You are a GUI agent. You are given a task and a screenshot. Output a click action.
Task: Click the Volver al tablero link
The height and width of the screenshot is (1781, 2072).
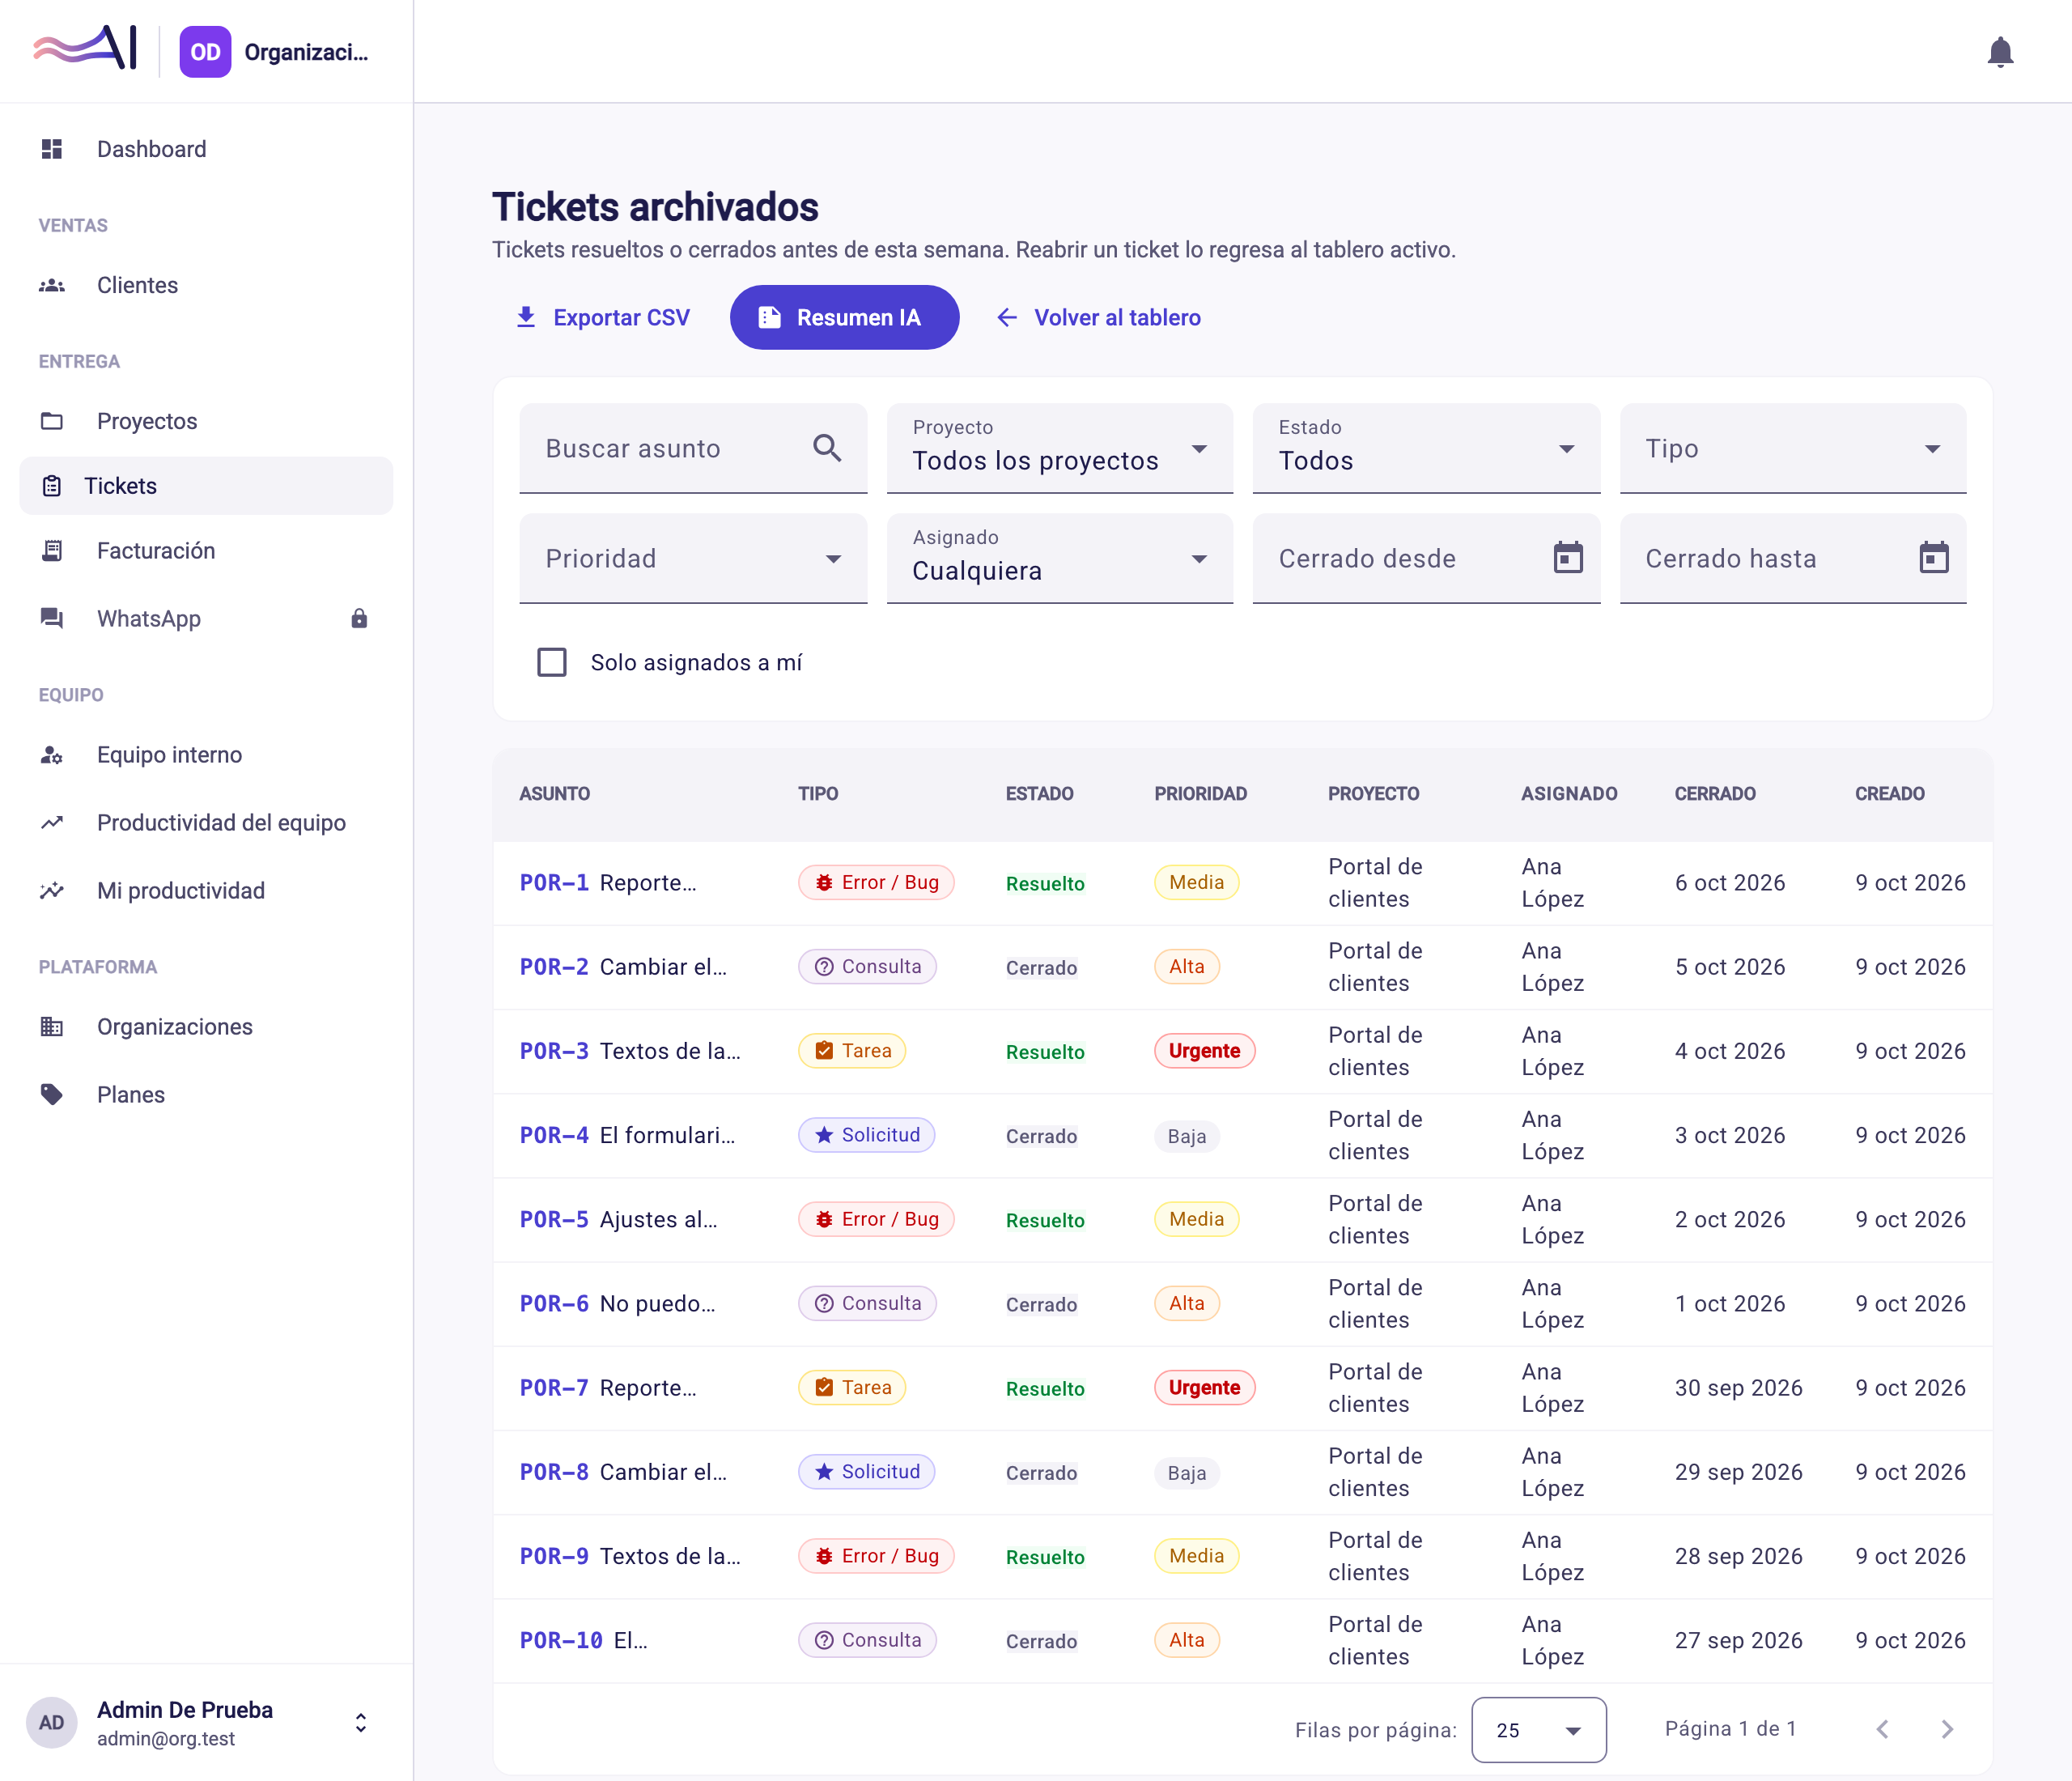point(1099,317)
